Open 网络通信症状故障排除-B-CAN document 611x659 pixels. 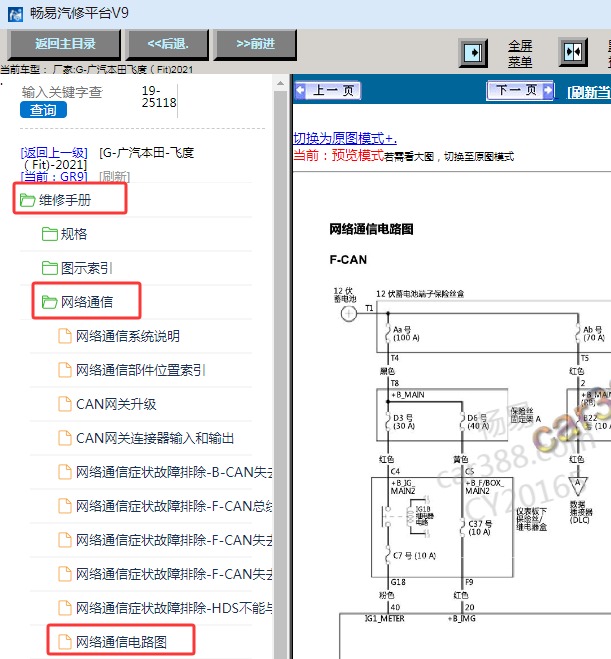174,472
